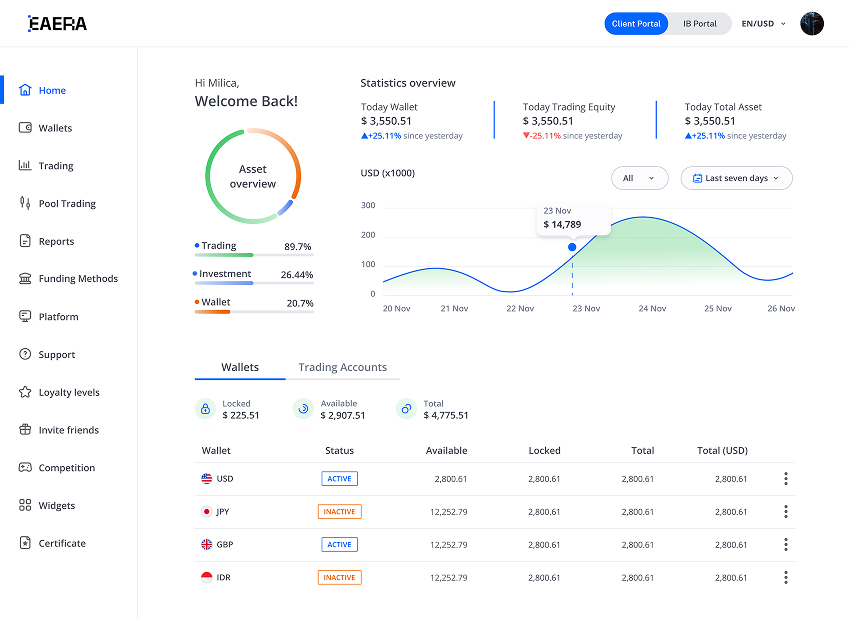
Task: Switch to the Trading Accounts tab
Action: (x=342, y=368)
